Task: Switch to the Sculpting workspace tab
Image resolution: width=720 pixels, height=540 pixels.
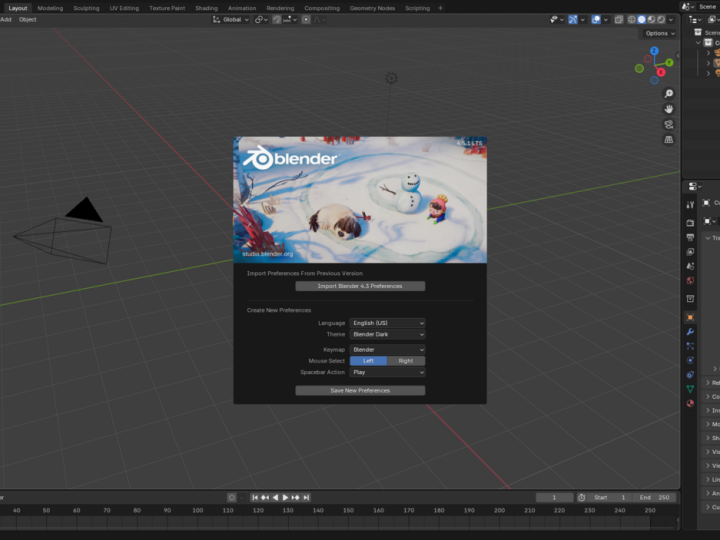Action: click(x=86, y=8)
